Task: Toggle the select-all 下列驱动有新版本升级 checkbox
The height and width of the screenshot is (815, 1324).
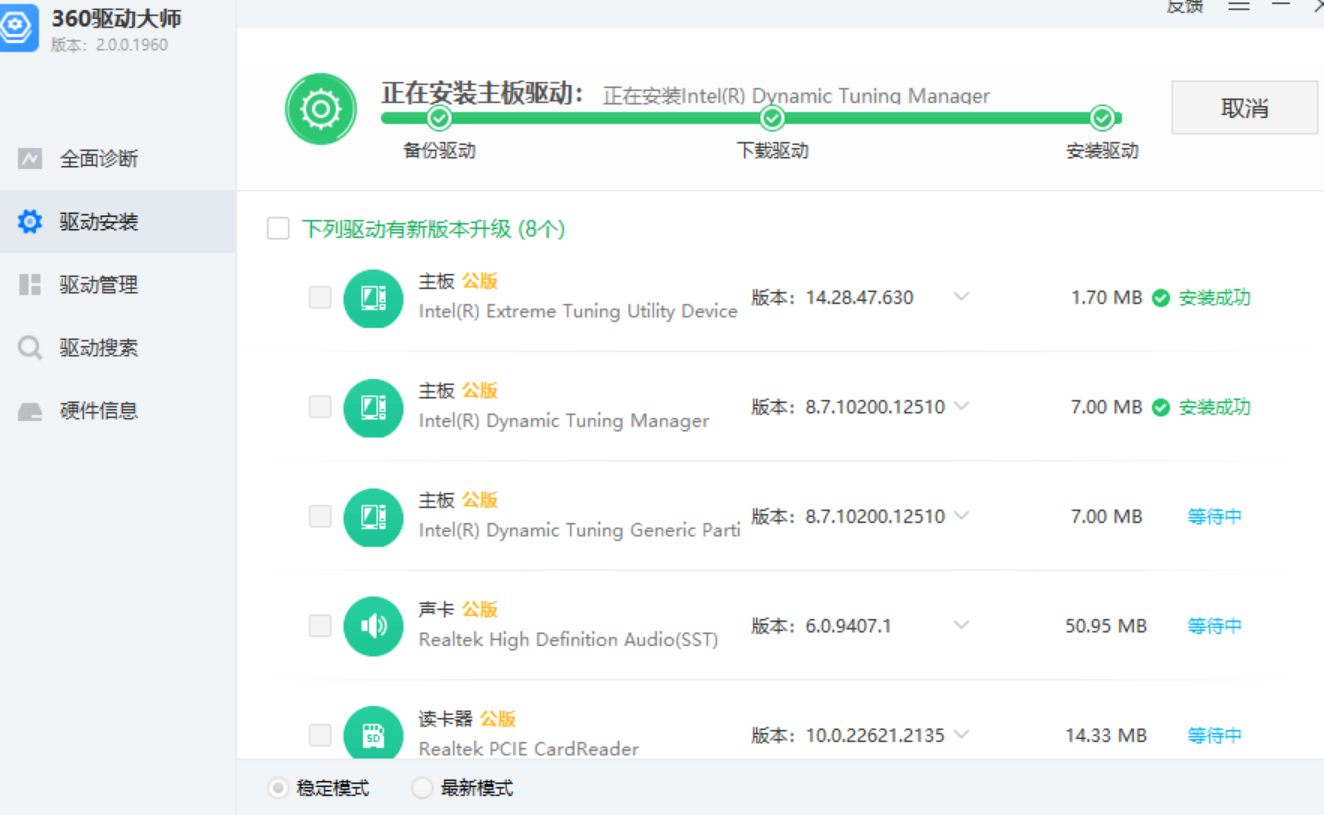Action: [278, 229]
